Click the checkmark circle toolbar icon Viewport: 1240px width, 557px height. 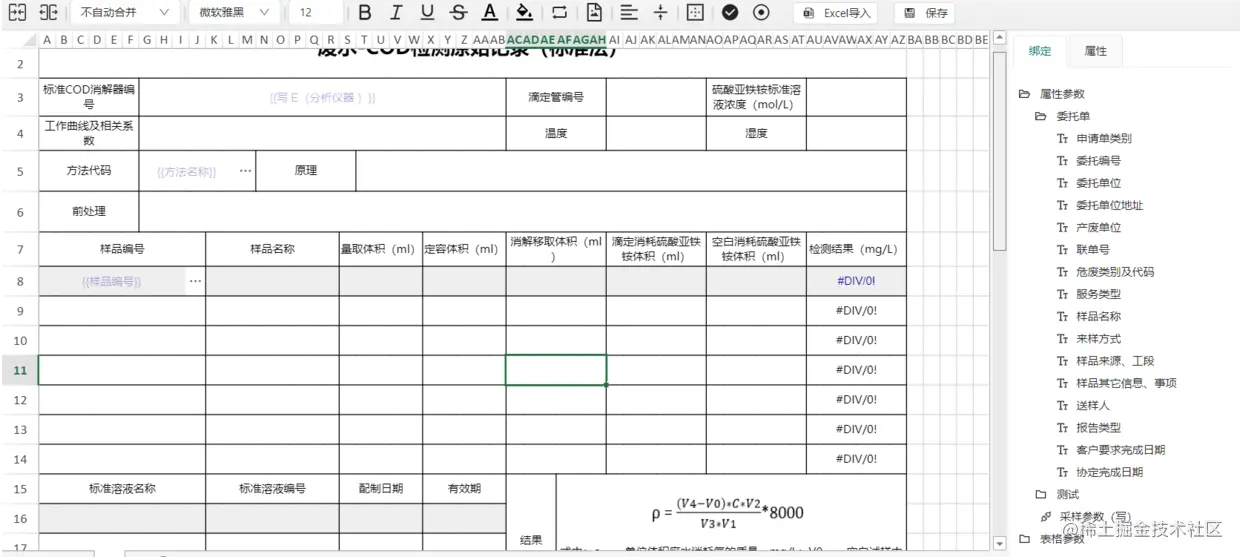tap(730, 13)
